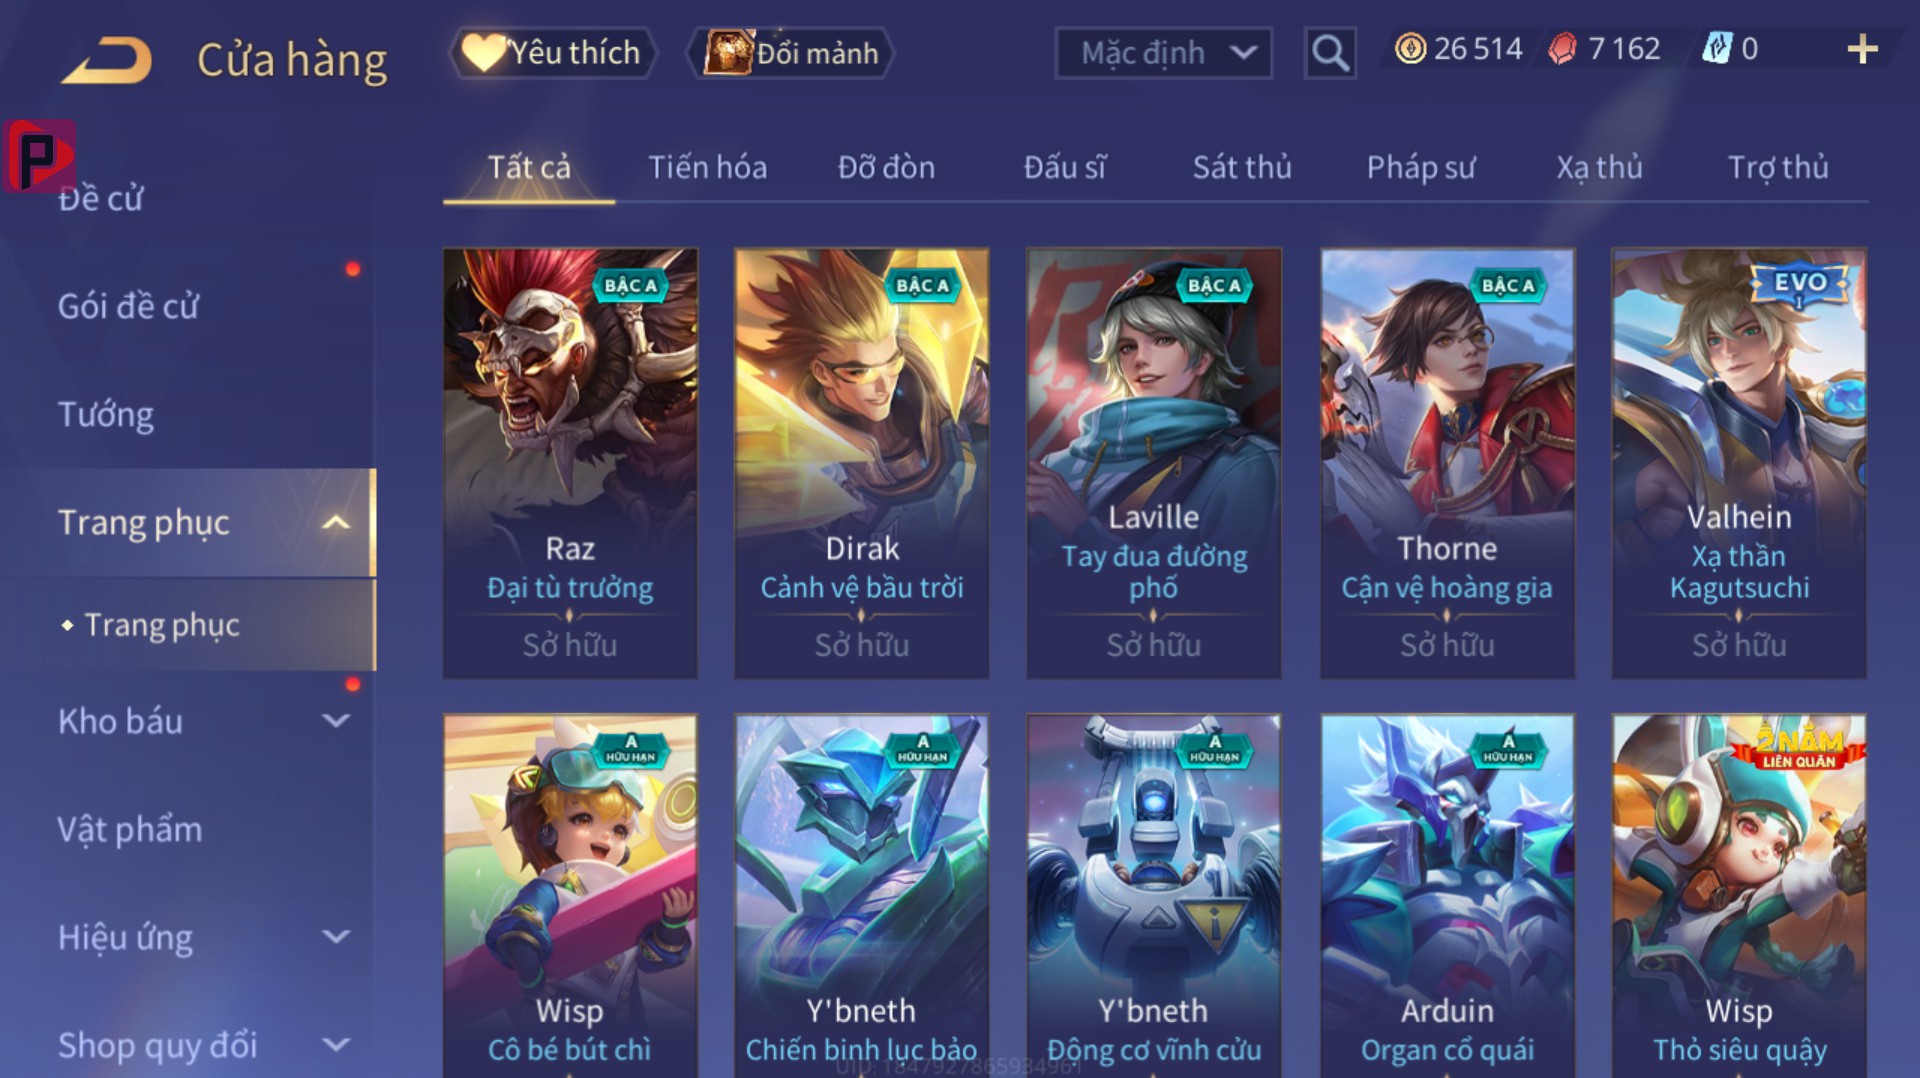Select the Raz Đại tù trưởng skin card

pyautogui.click(x=570, y=463)
